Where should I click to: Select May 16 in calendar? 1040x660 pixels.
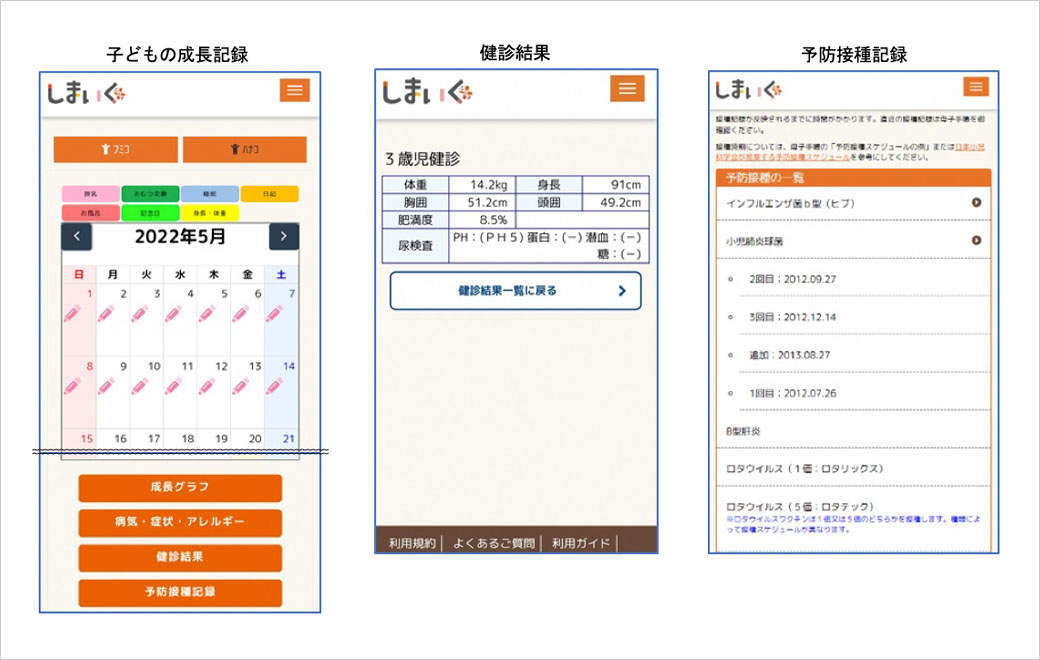(x=120, y=438)
